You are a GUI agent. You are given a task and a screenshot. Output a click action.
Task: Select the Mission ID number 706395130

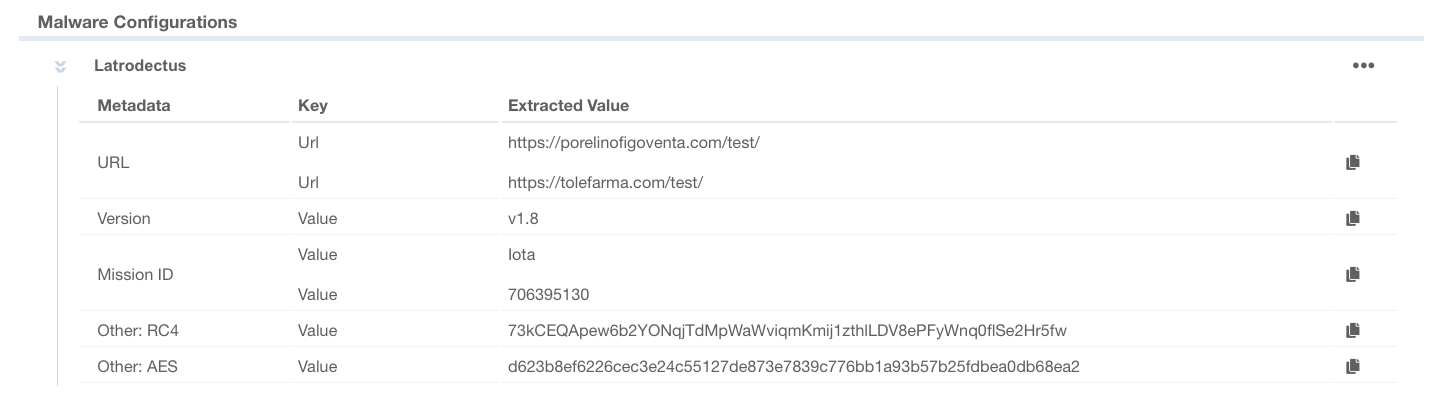(548, 294)
